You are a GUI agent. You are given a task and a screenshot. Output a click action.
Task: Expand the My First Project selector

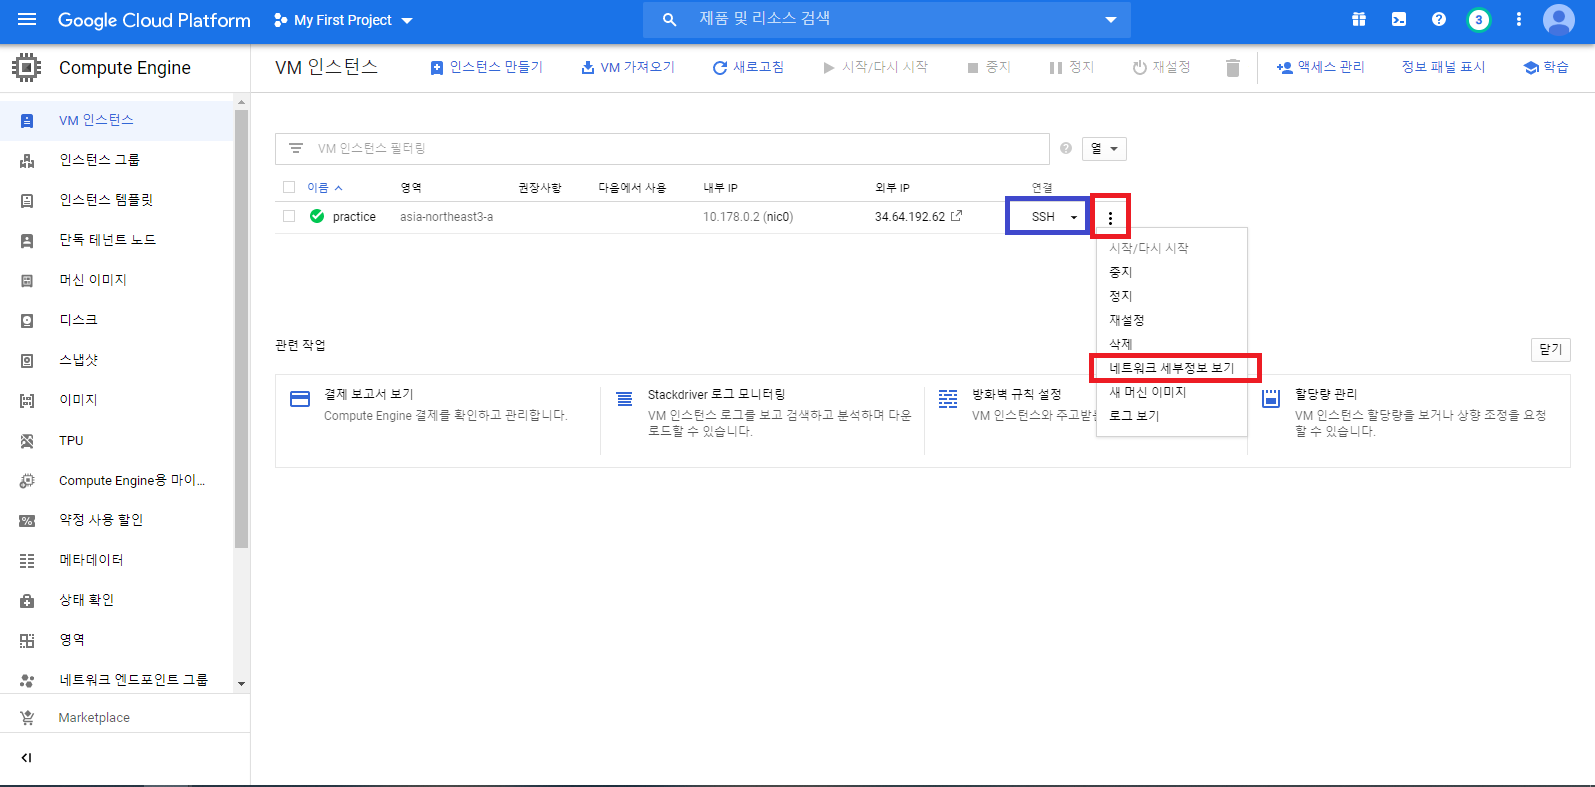343,20
